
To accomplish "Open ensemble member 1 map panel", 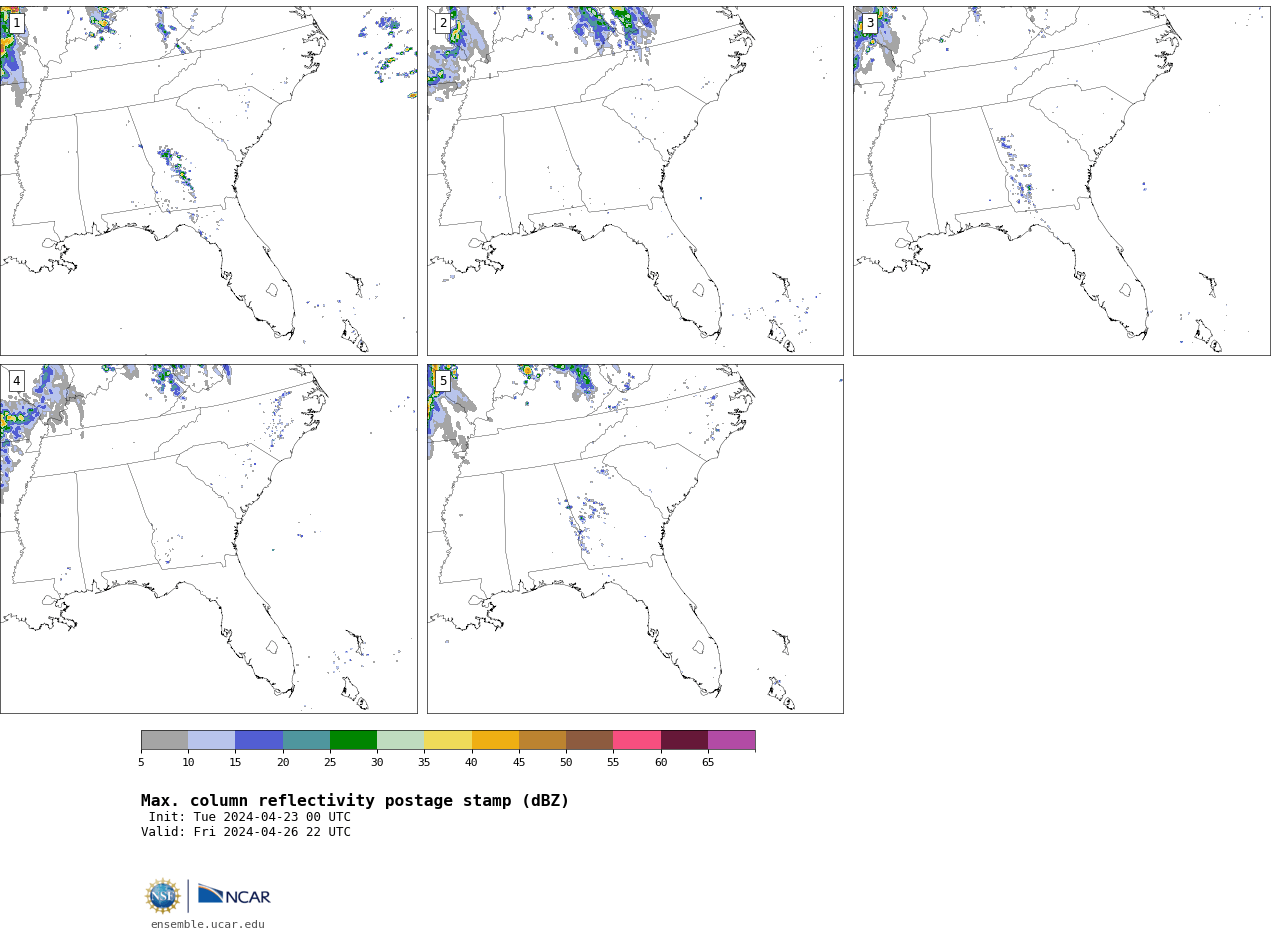I will 208,181.
